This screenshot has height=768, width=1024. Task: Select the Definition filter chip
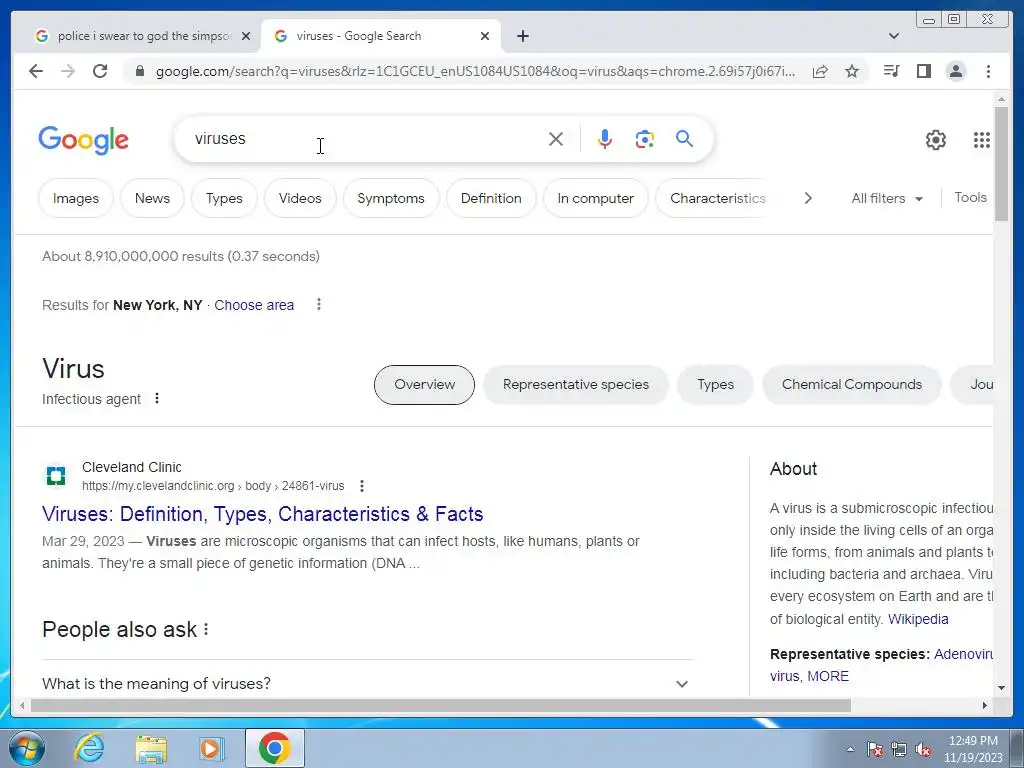[x=491, y=198]
